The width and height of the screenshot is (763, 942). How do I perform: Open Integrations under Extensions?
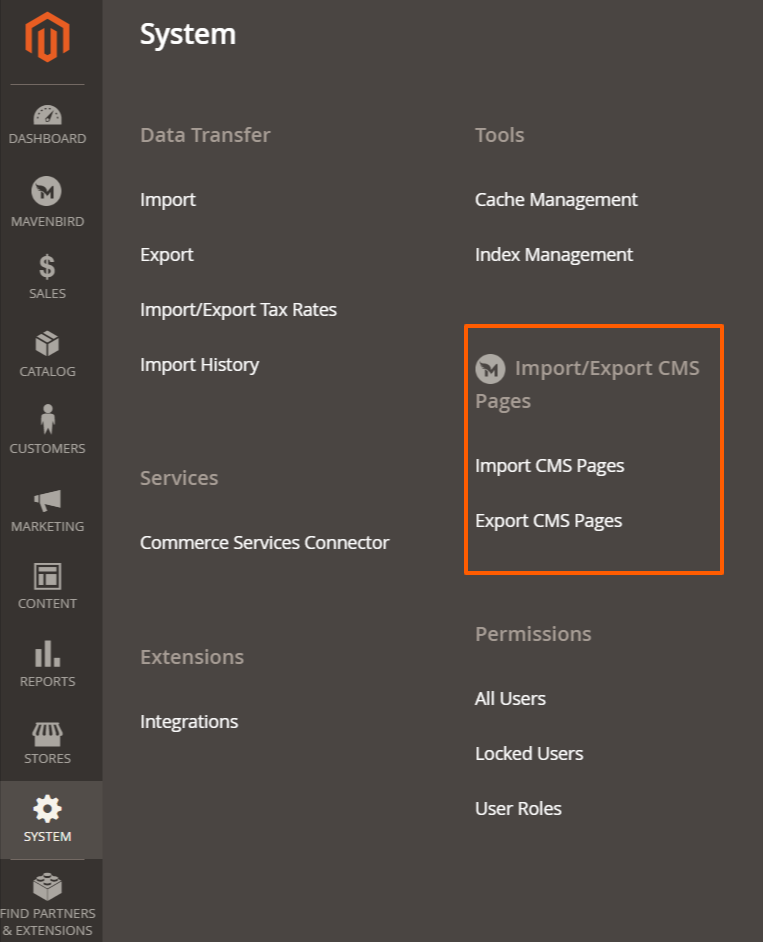point(189,722)
